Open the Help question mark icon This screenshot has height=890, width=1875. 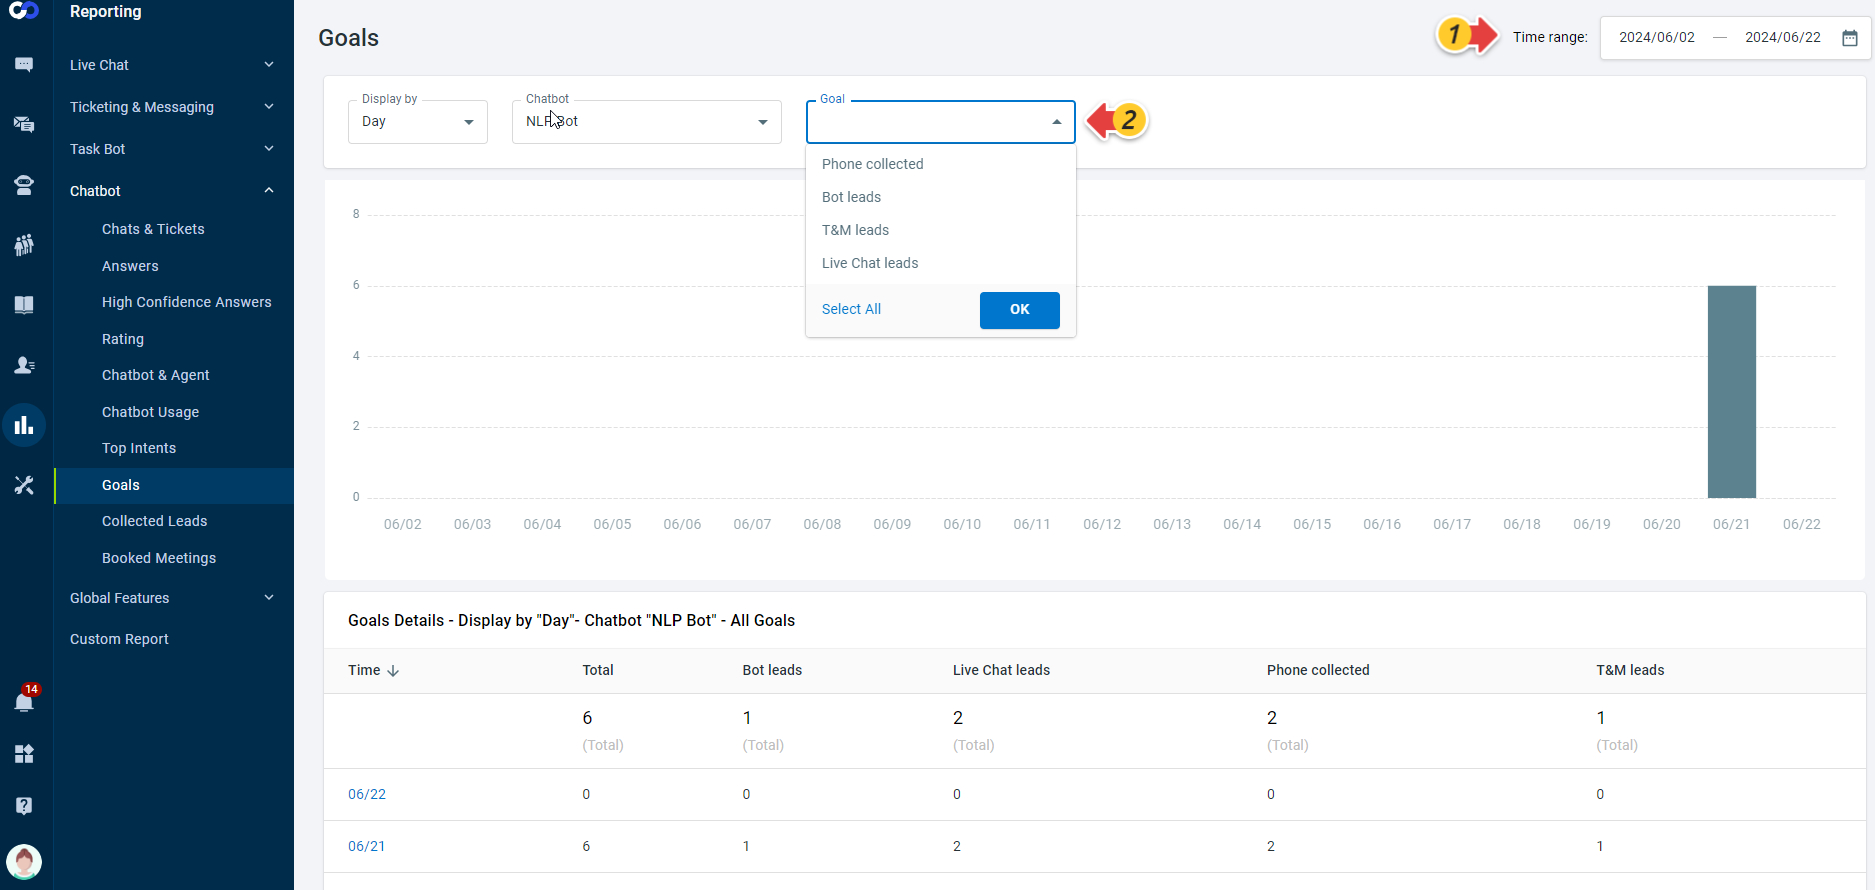pos(24,806)
